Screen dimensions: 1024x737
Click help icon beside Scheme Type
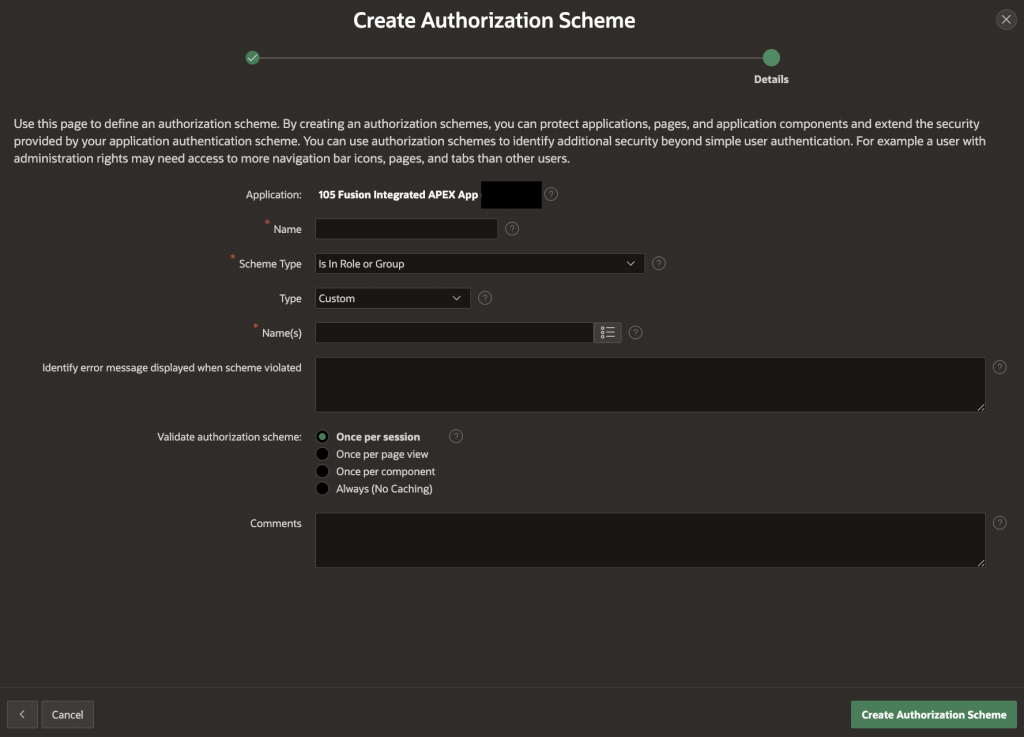coord(659,264)
